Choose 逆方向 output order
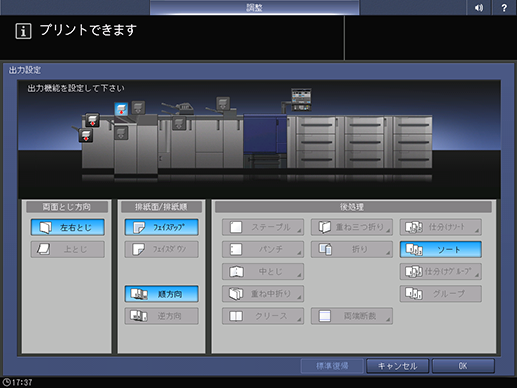517x388 pixels. (162, 316)
